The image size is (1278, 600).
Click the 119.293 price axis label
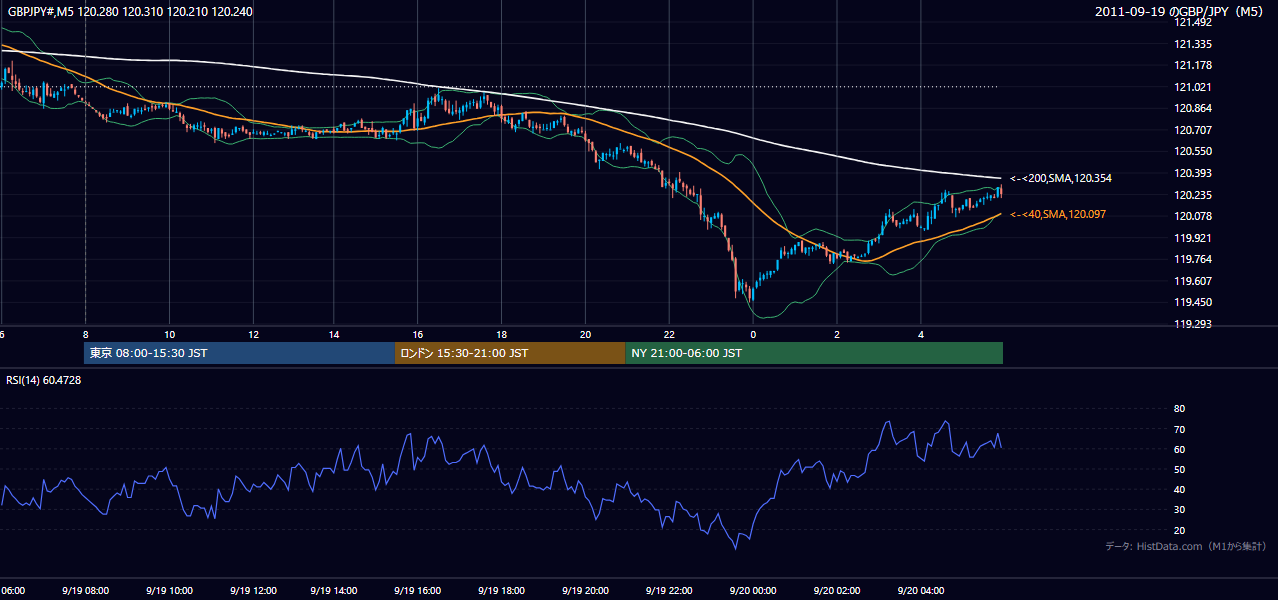pyautogui.click(x=1193, y=324)
